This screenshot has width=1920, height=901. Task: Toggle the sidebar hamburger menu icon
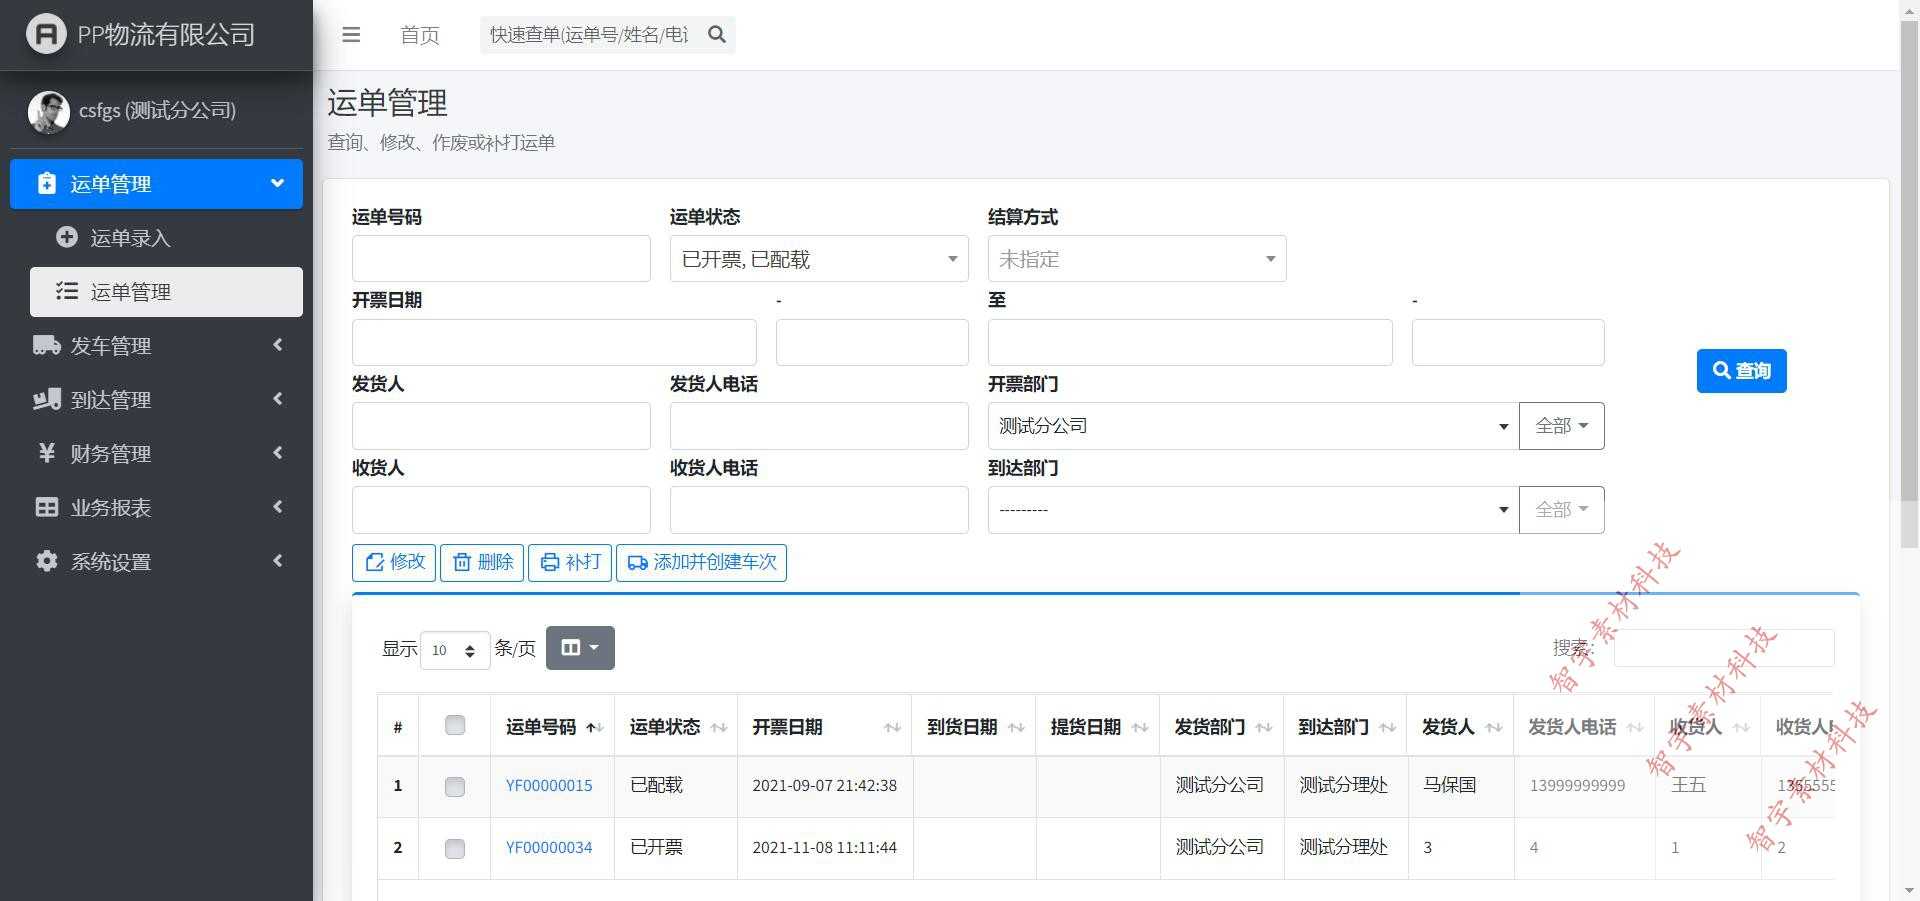pos(351,35)
